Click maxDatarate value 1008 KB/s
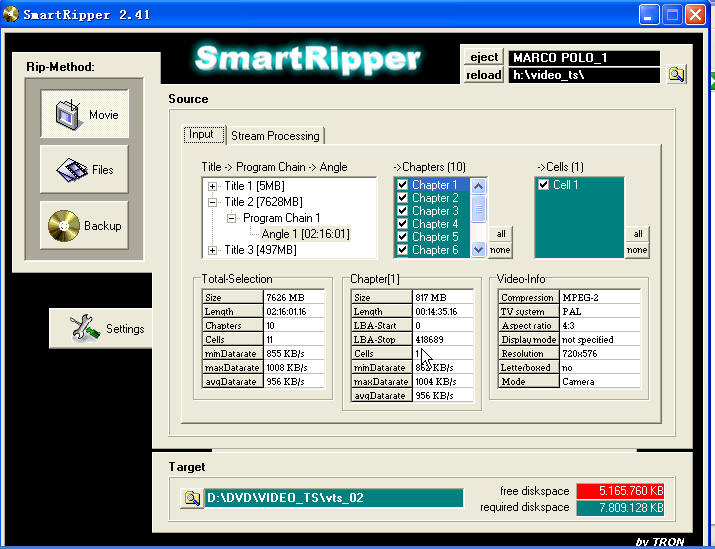The image size is (715, 549). point(294,368)
